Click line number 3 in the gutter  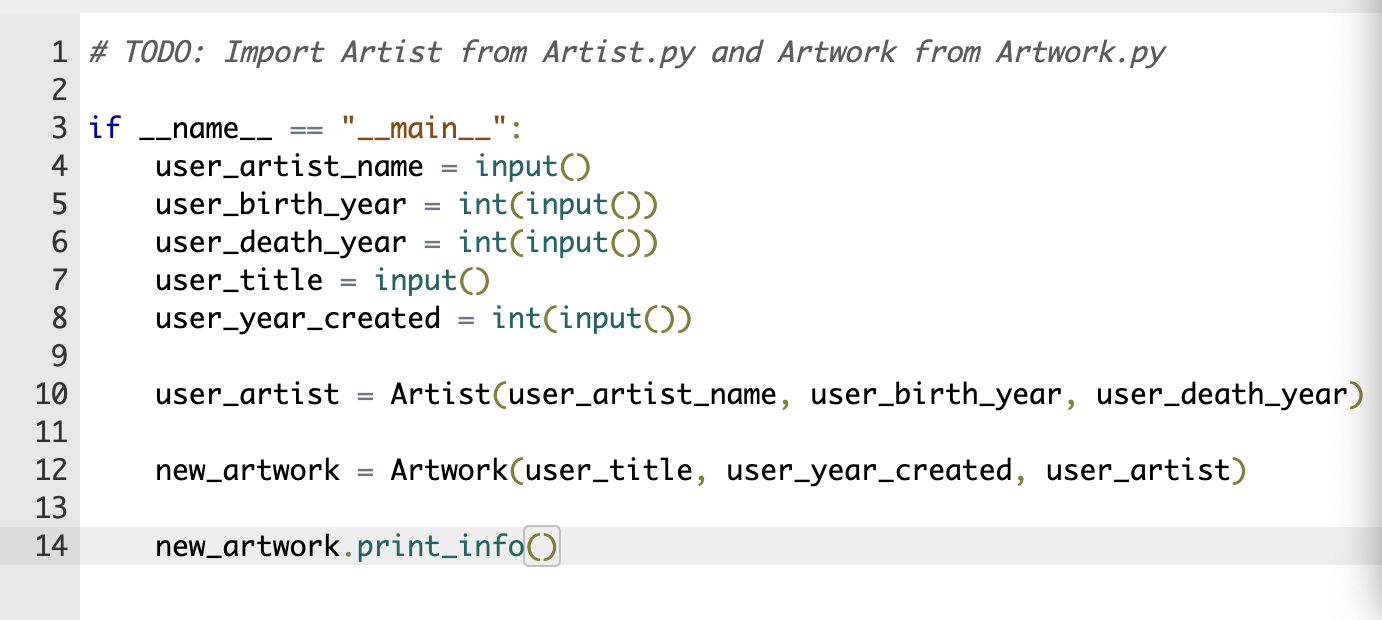(x=57, y=128)
